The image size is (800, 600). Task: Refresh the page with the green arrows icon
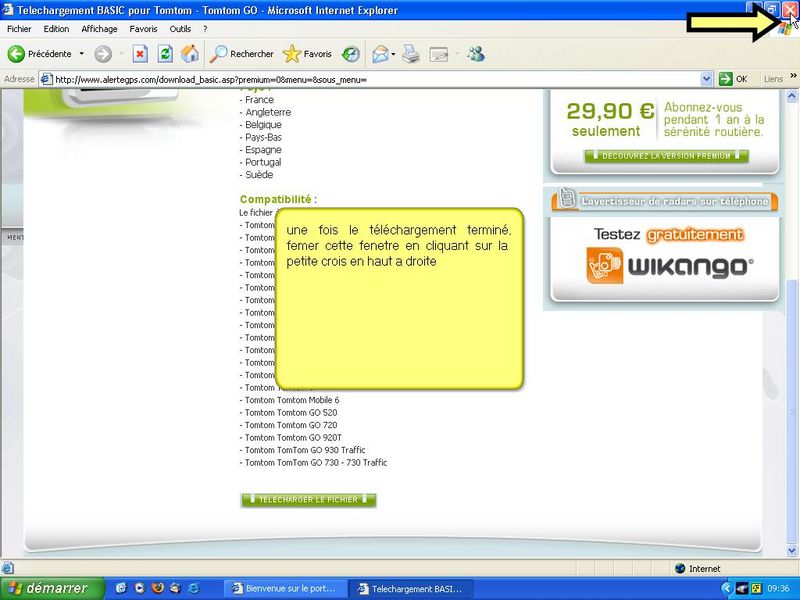point(165,54)
